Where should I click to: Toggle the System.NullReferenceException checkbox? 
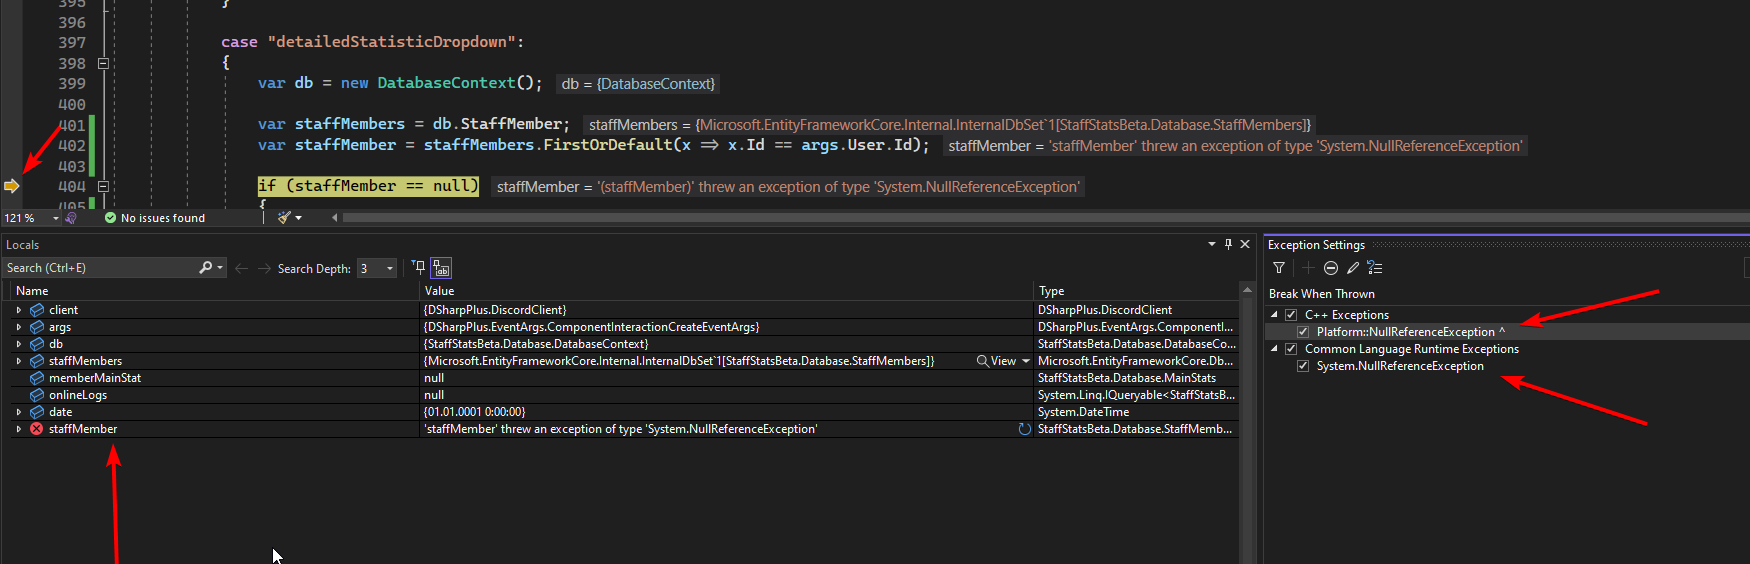tap(1303, 366)
